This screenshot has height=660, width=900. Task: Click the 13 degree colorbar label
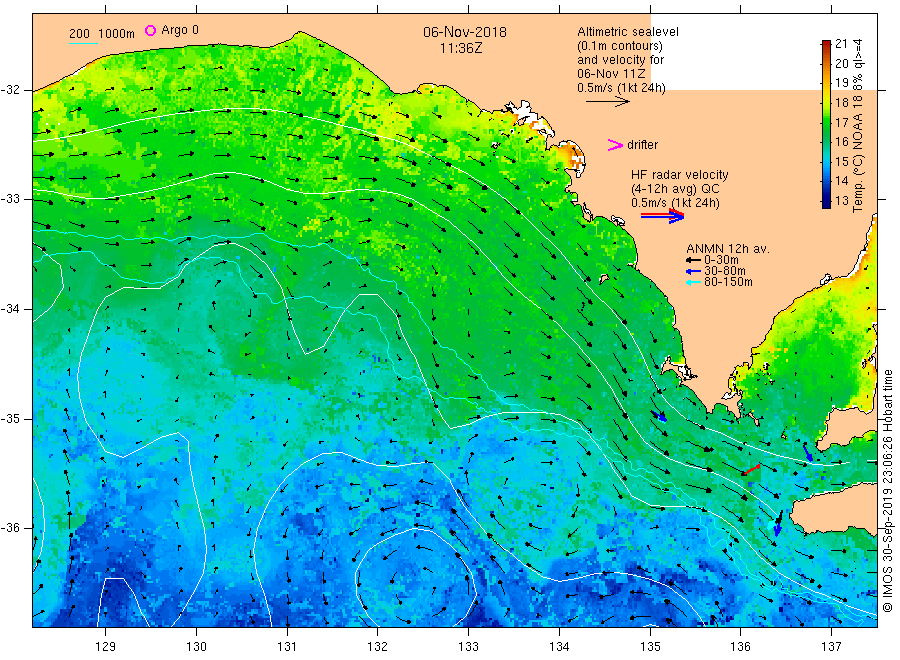click(x=841, y=201)
